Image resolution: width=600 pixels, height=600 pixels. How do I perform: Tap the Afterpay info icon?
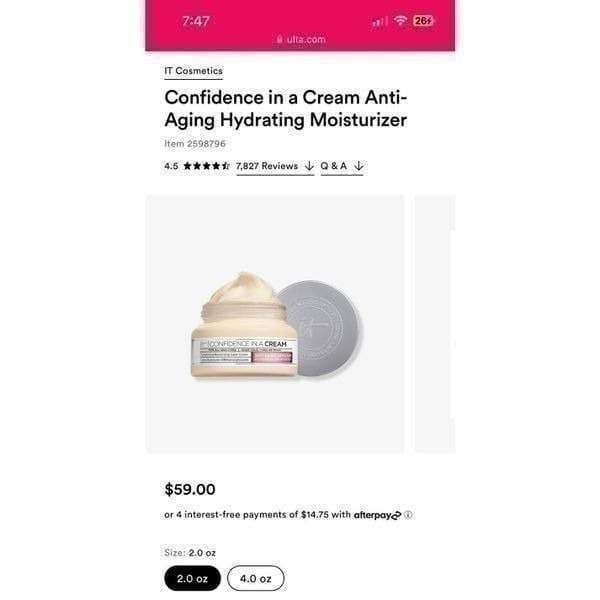click(x=408, y=515)
